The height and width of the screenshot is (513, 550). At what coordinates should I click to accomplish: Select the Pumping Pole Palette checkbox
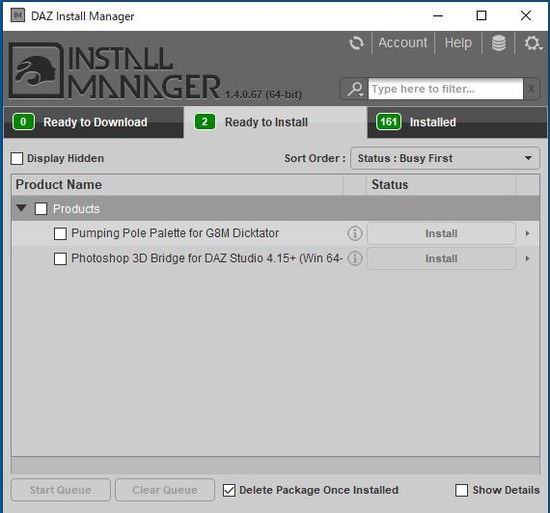pos(60,234)
